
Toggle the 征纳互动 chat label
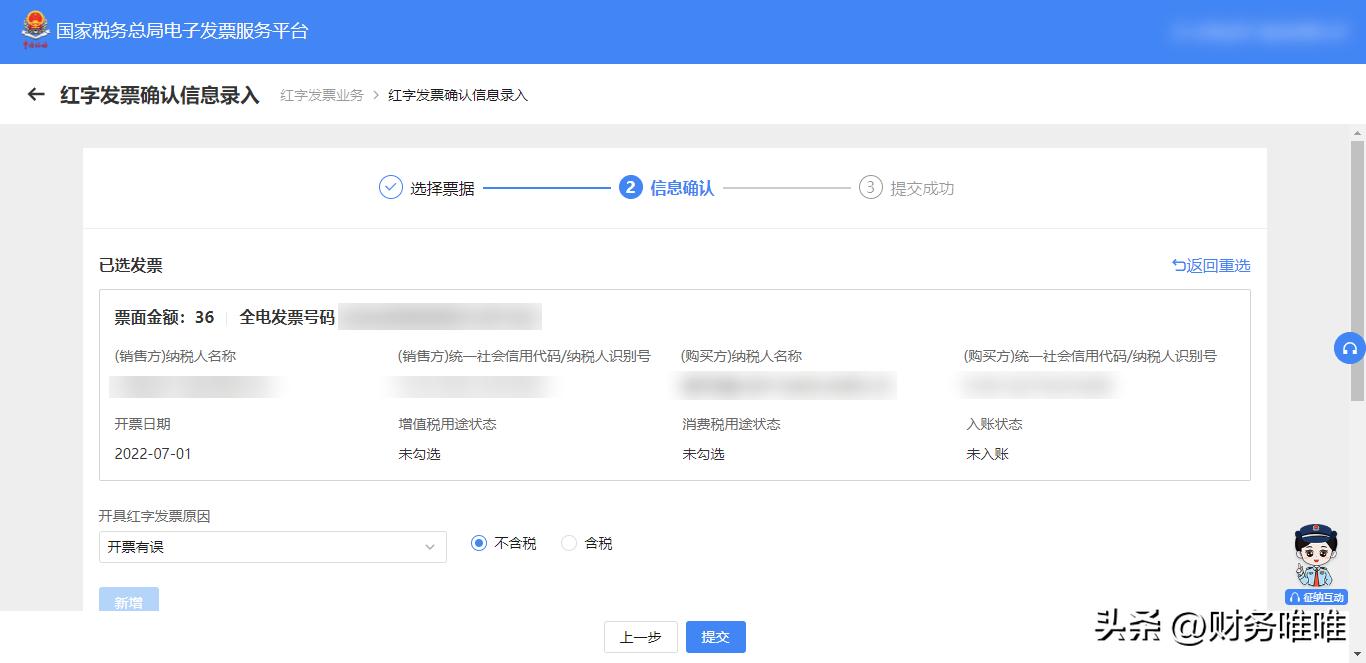[x=1316, y=597]
